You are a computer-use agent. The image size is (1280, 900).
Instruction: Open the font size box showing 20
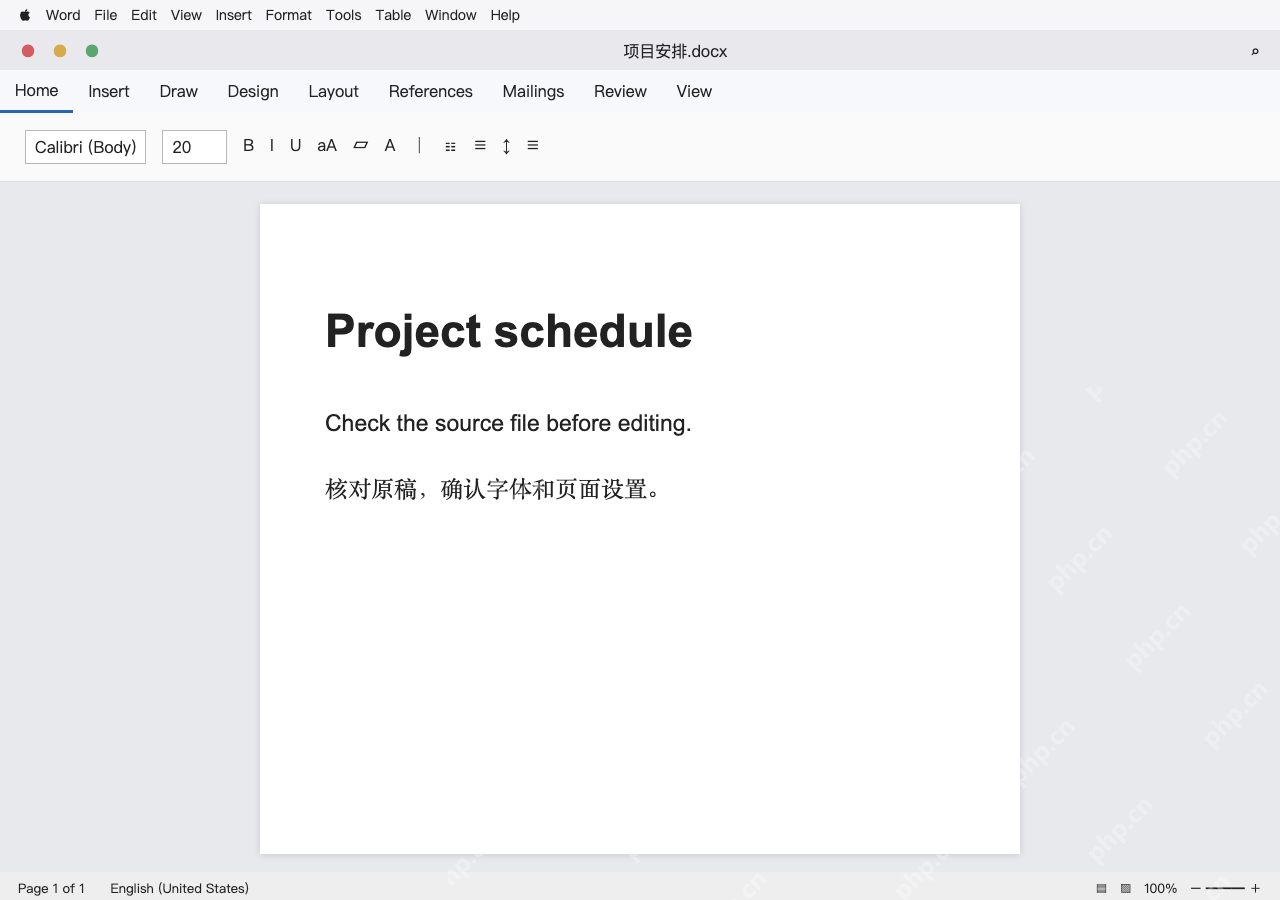click(x=194, y=147)
